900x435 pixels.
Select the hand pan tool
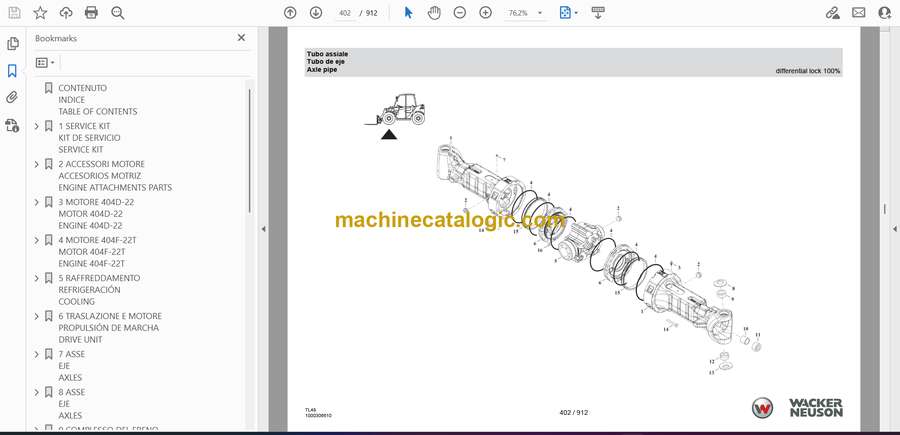pos(434,13)
